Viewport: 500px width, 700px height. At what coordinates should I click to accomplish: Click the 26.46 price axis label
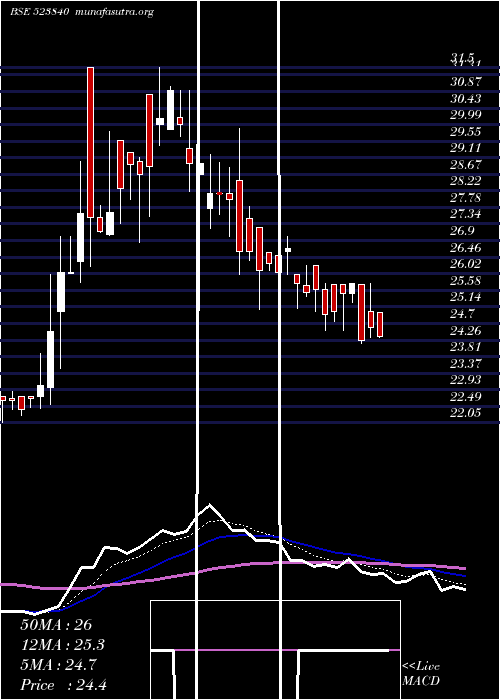pyautogui.click(x=466, y=247)
